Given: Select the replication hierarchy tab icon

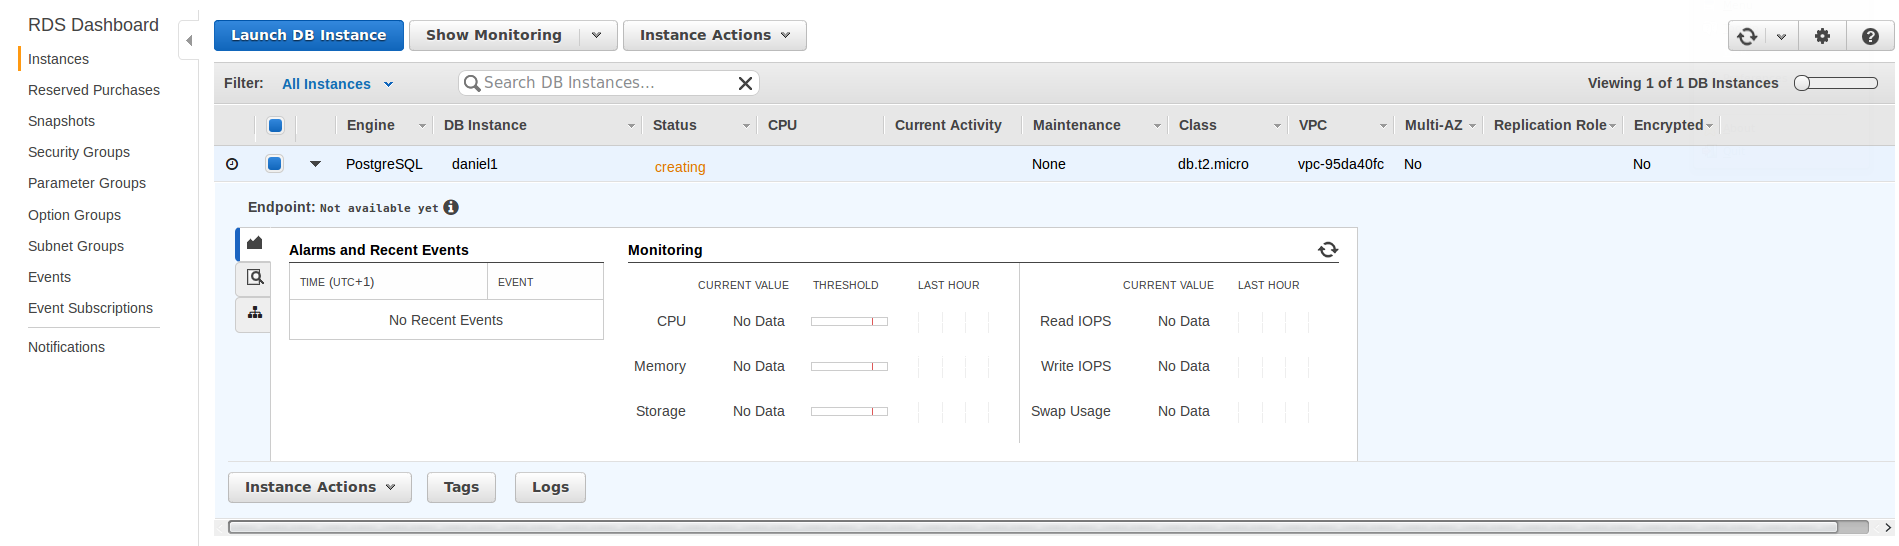Looking at the screenshot, I should tap(254, 313).
